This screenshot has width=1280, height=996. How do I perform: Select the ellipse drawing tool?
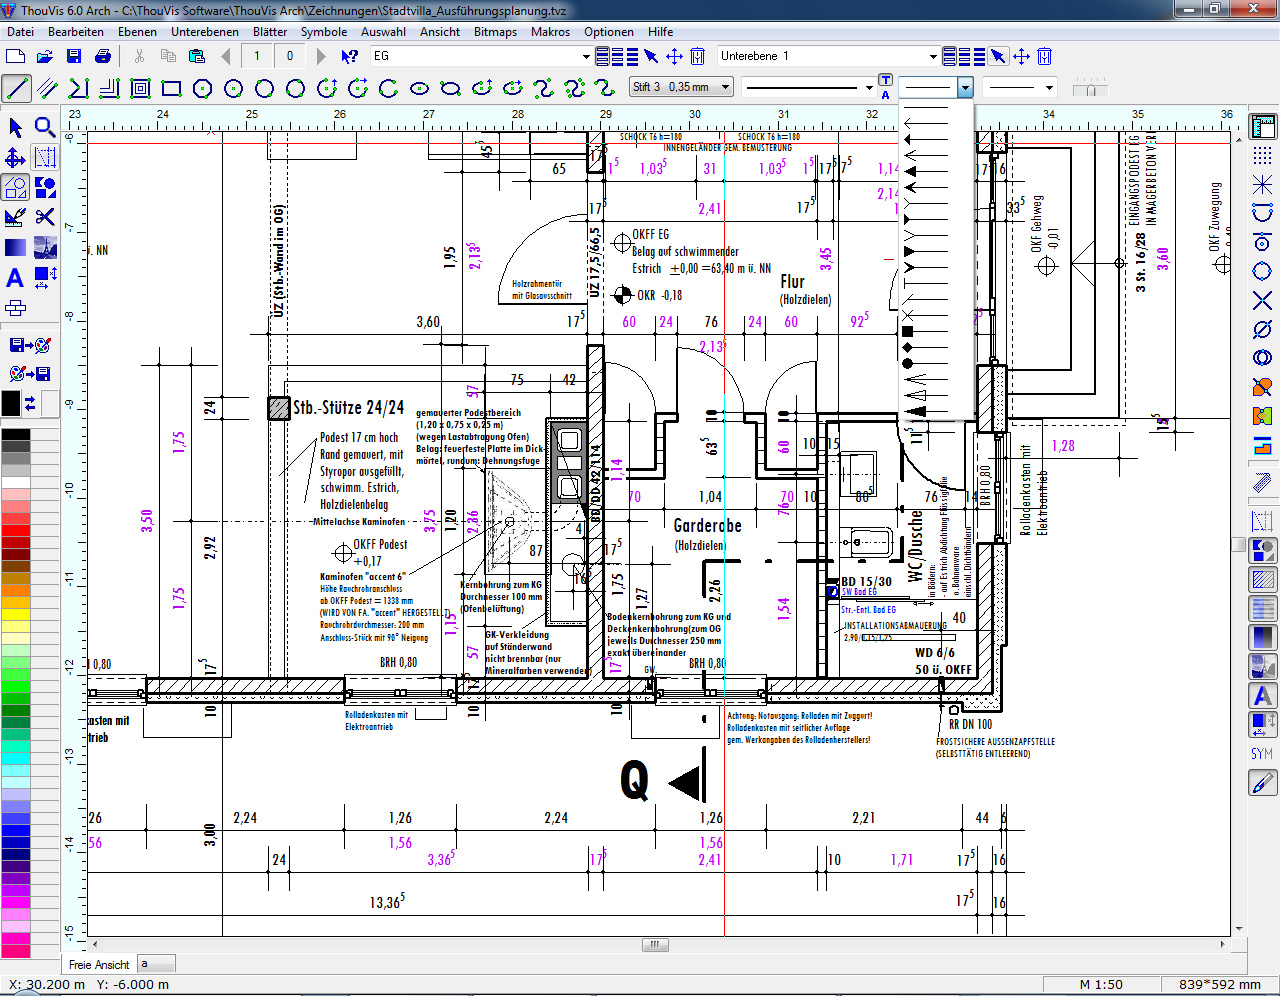pos(420,88)
